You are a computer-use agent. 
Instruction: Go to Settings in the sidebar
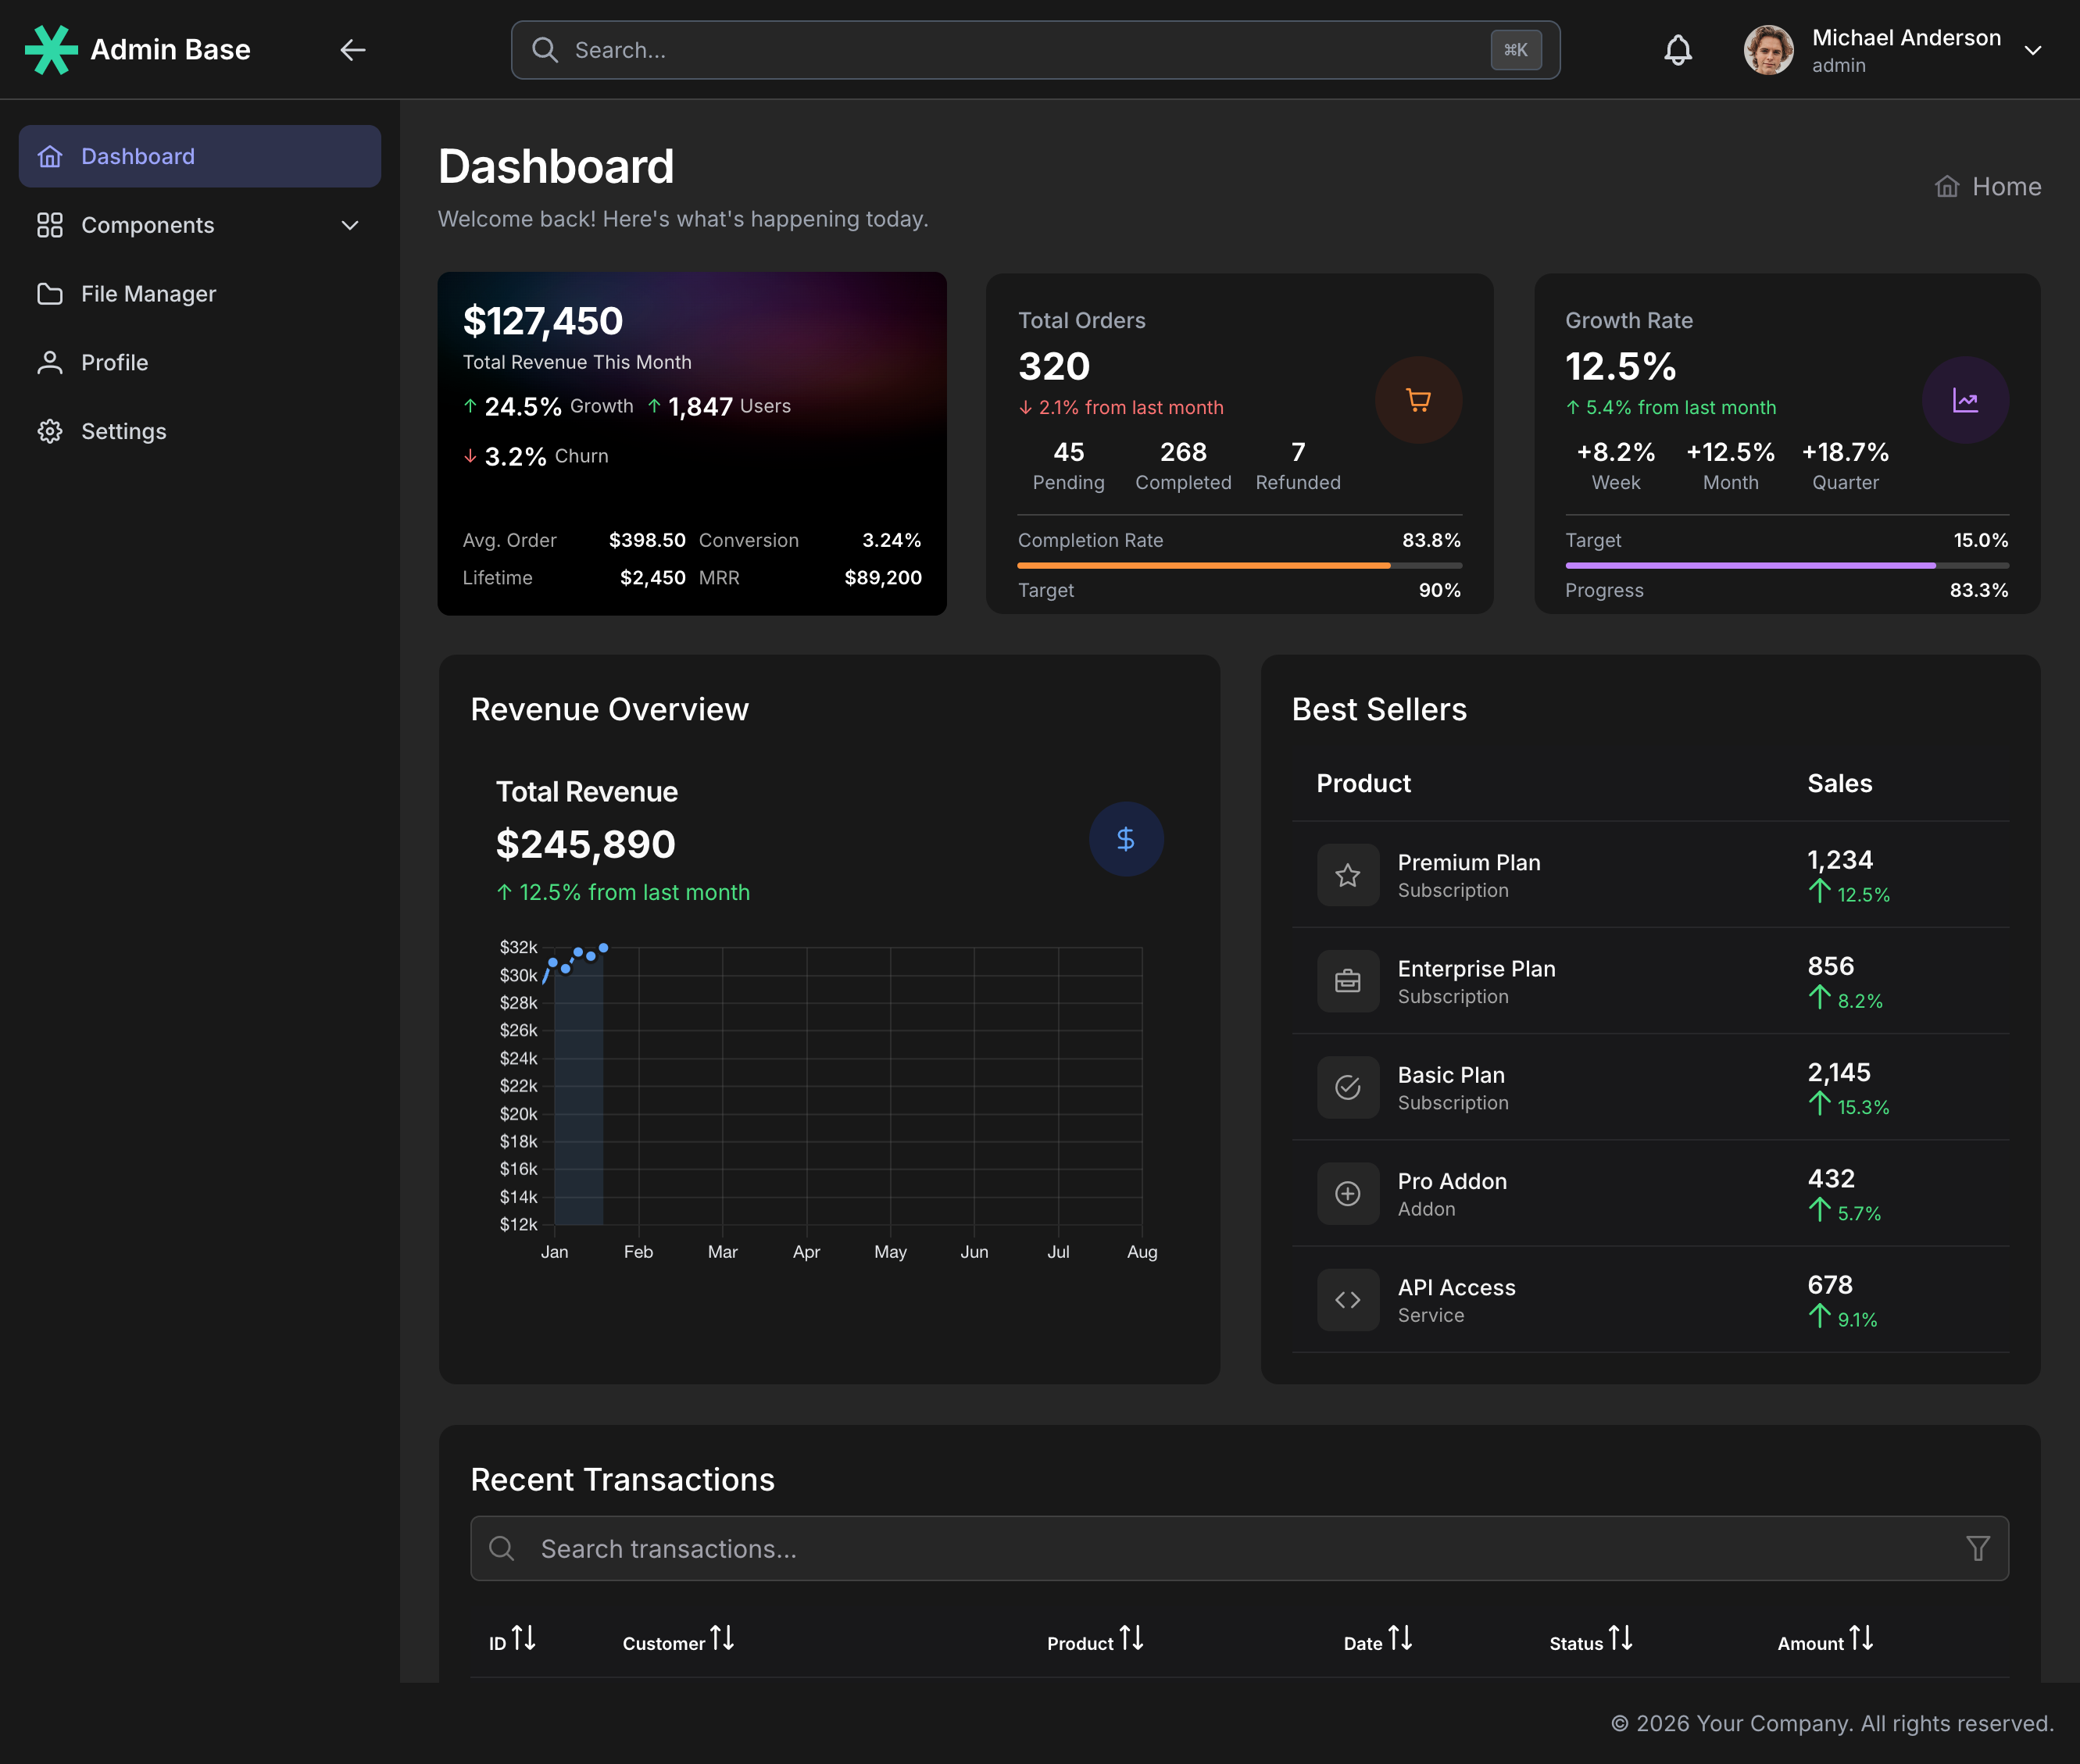(x=123, y=431)
